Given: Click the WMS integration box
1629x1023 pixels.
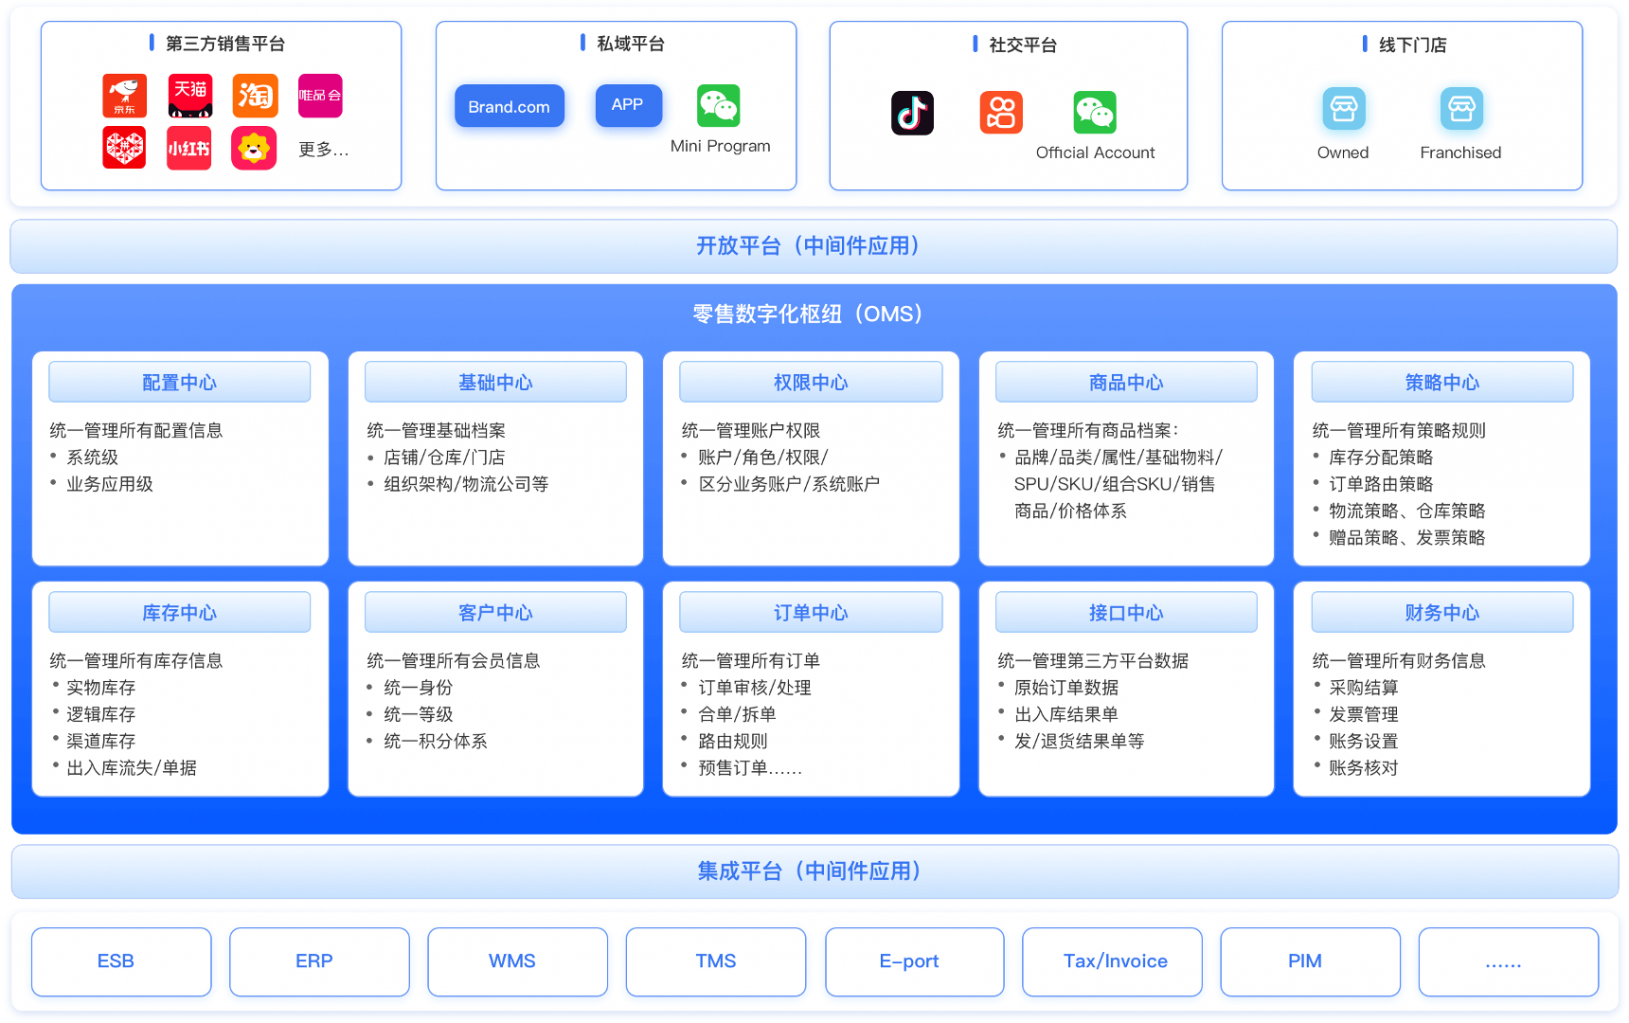Looking at the screenshot, I should click(x=517, y=961).
